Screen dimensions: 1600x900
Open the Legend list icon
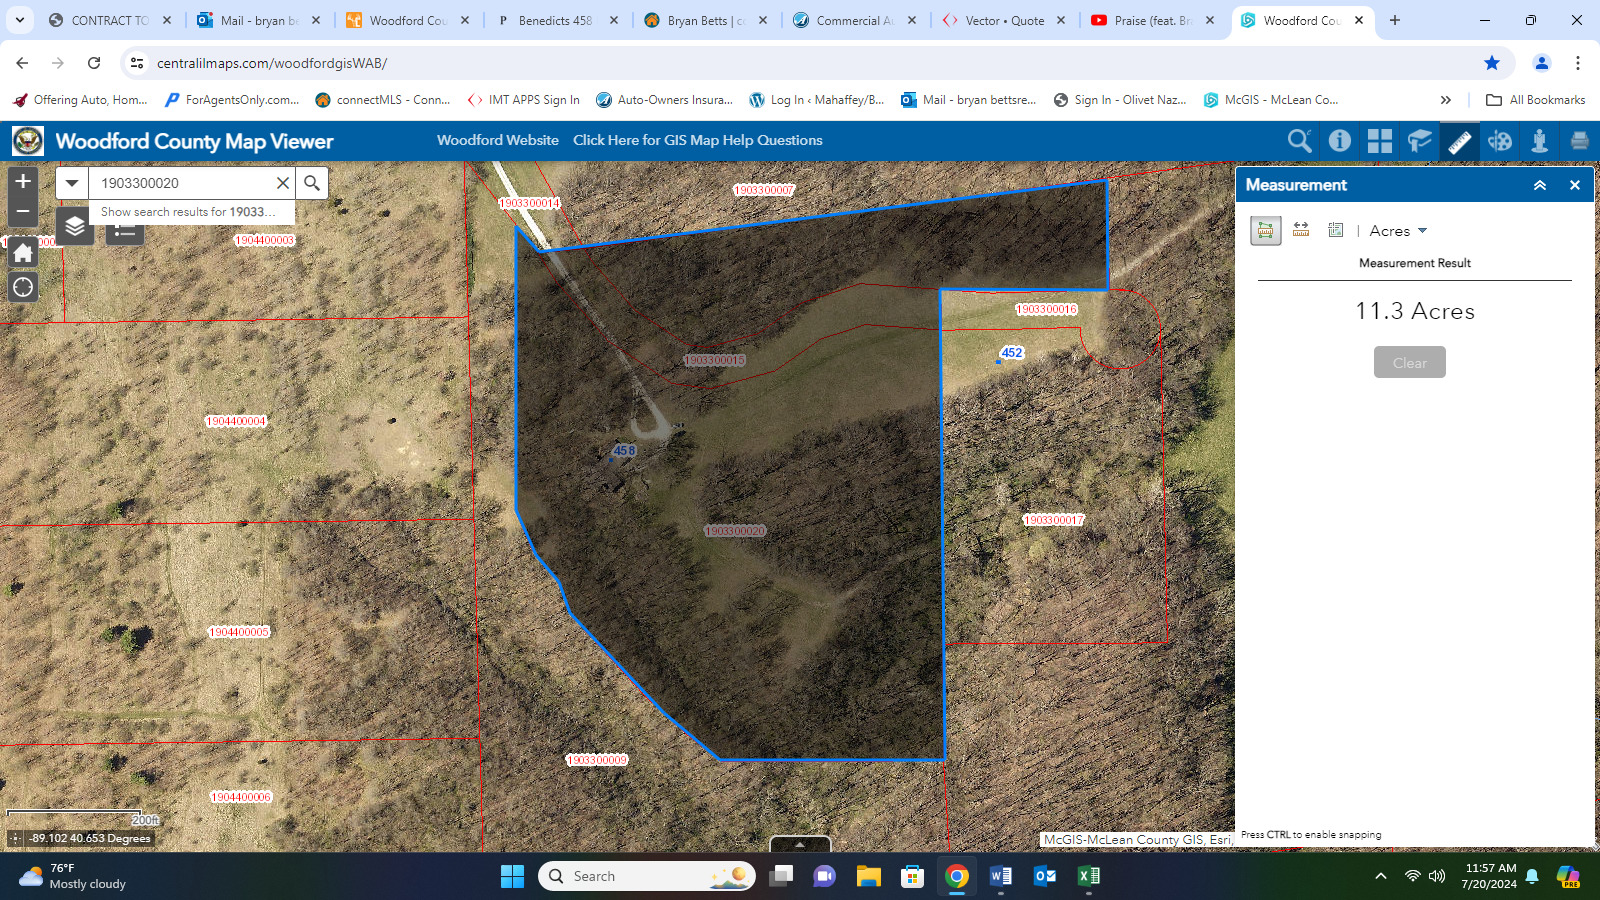coord(125,234)
